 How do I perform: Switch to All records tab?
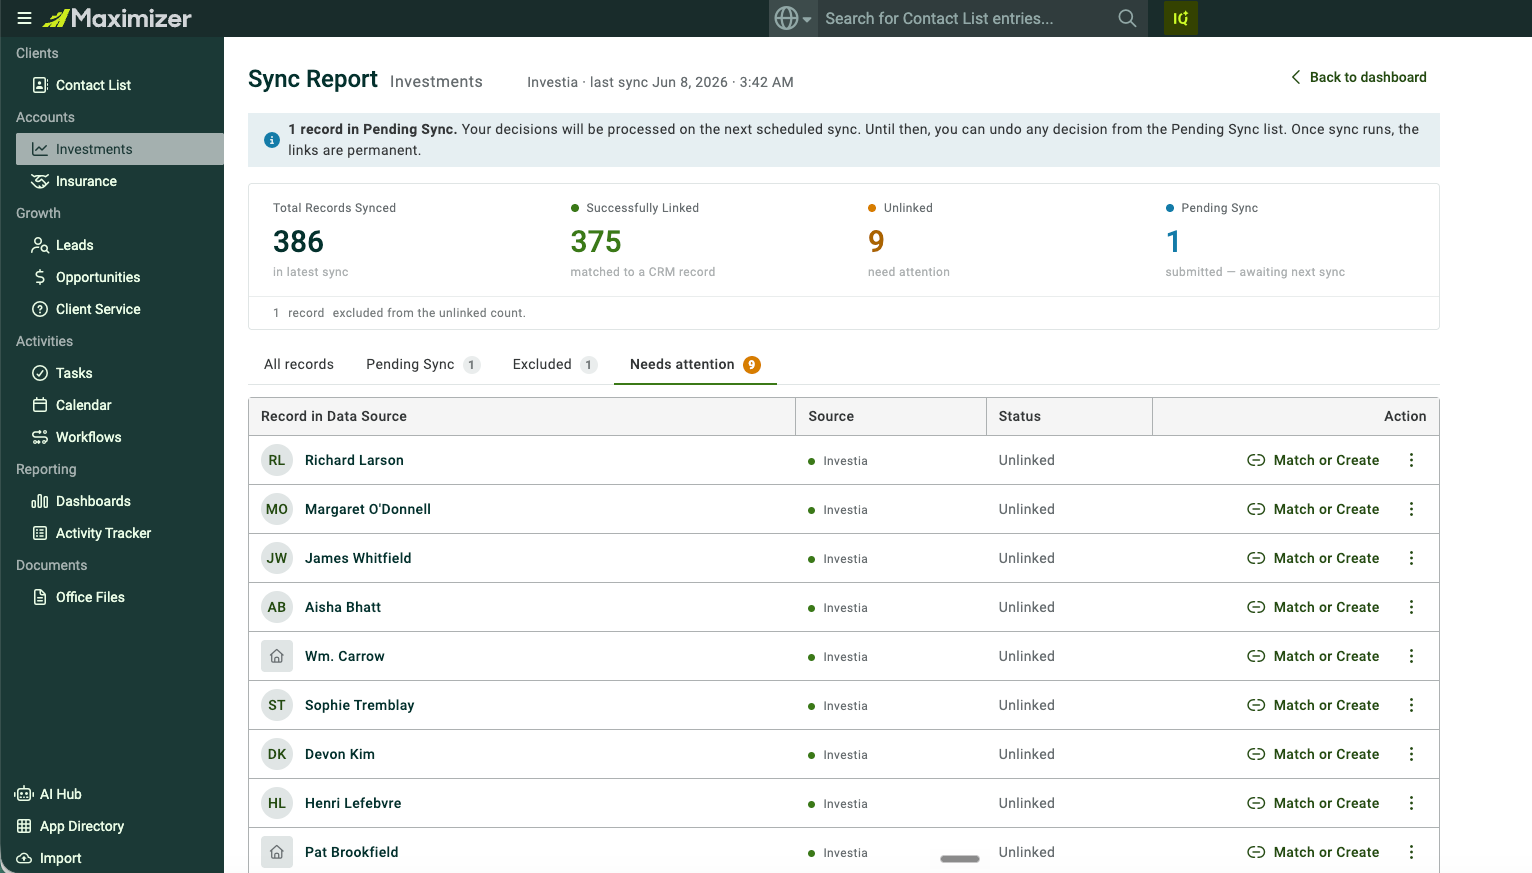coord(299,364)
